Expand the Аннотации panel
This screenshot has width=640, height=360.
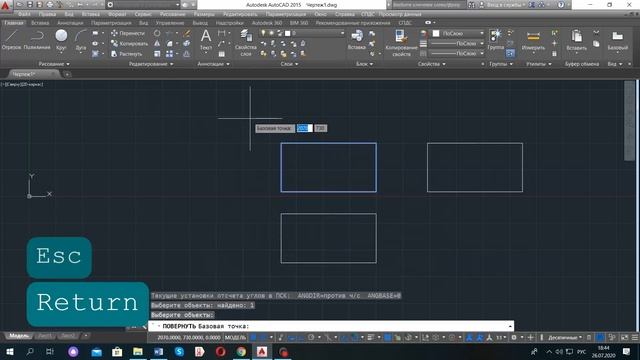pos(213,64)
